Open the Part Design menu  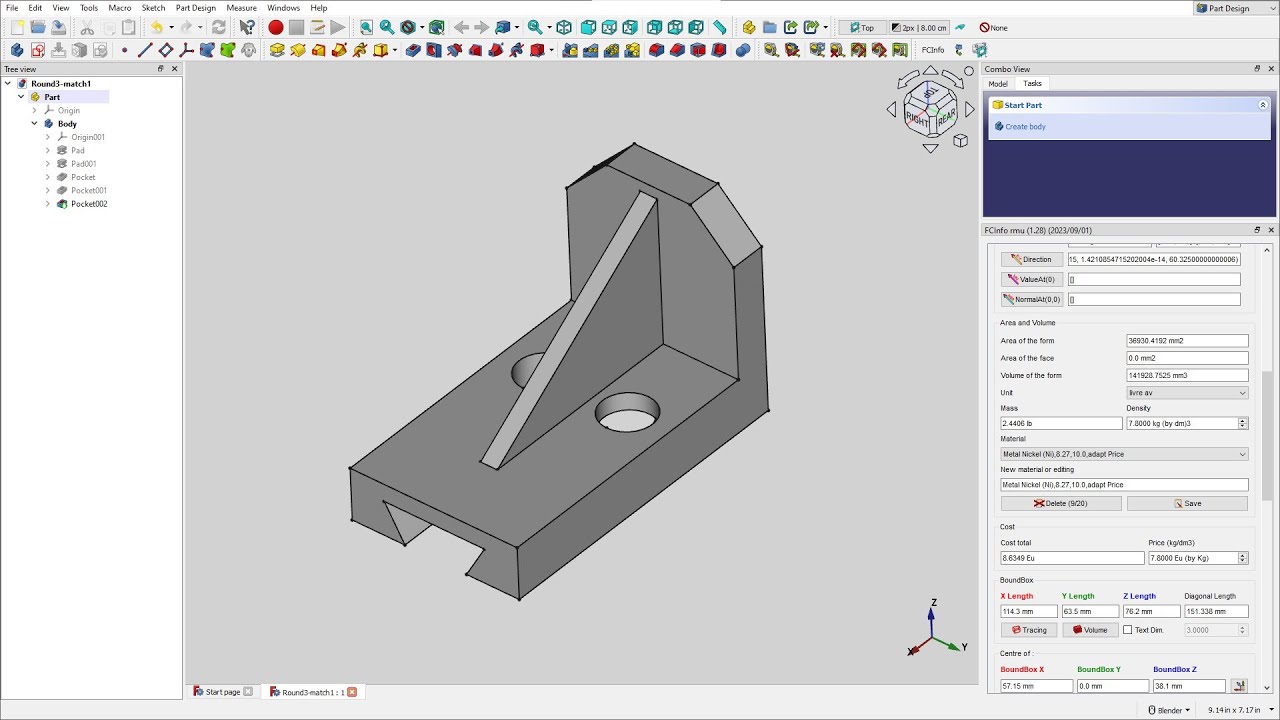(195, 8)
